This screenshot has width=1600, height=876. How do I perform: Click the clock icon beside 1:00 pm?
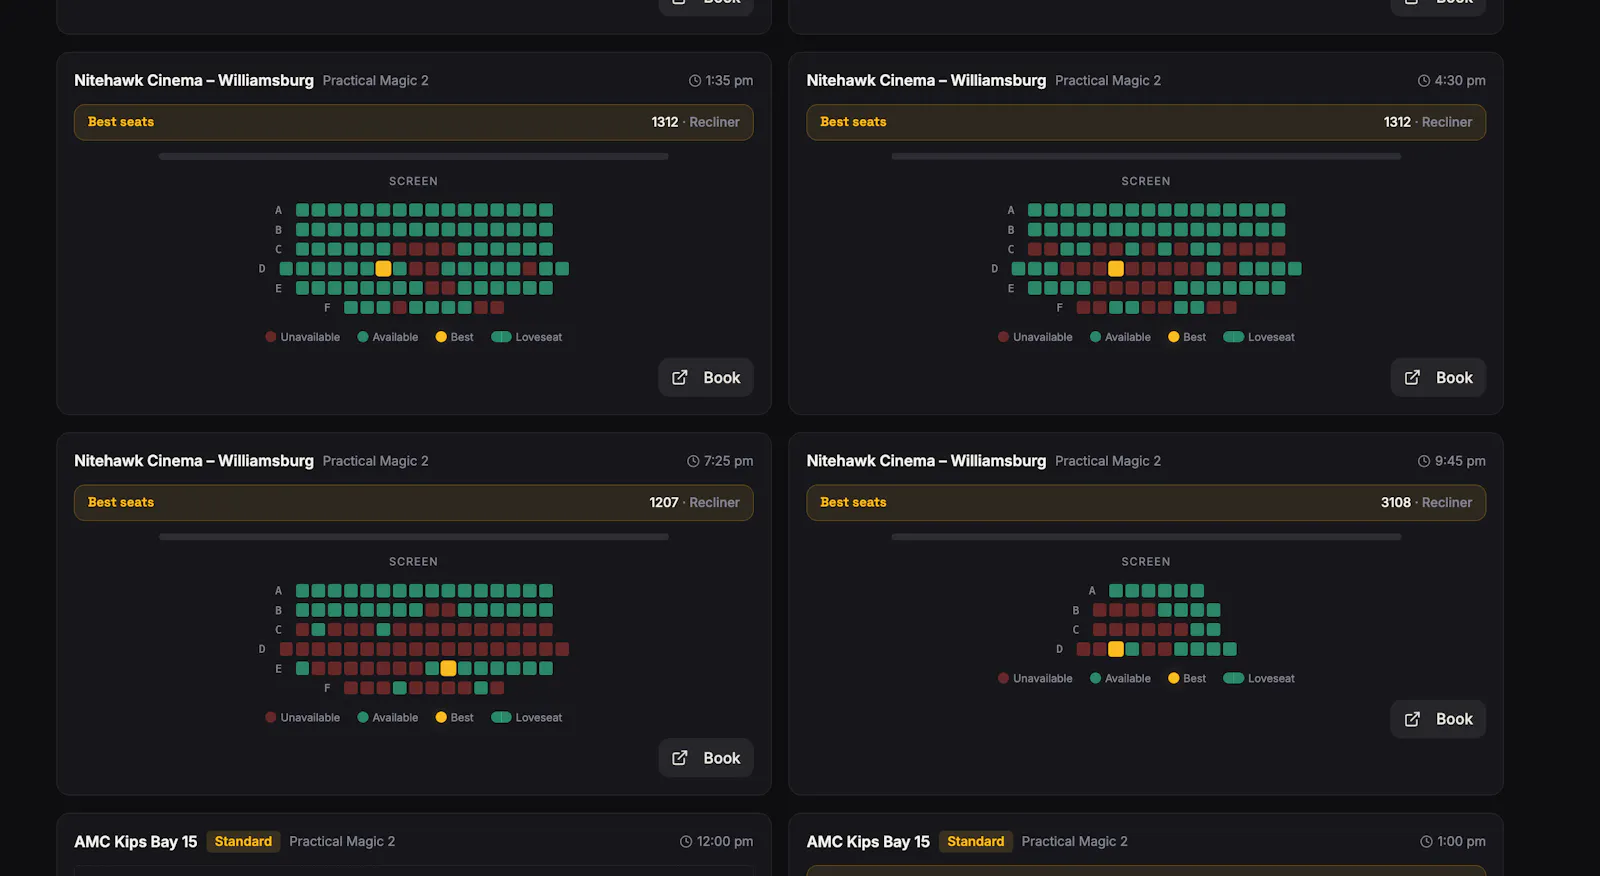[1427, 842]
